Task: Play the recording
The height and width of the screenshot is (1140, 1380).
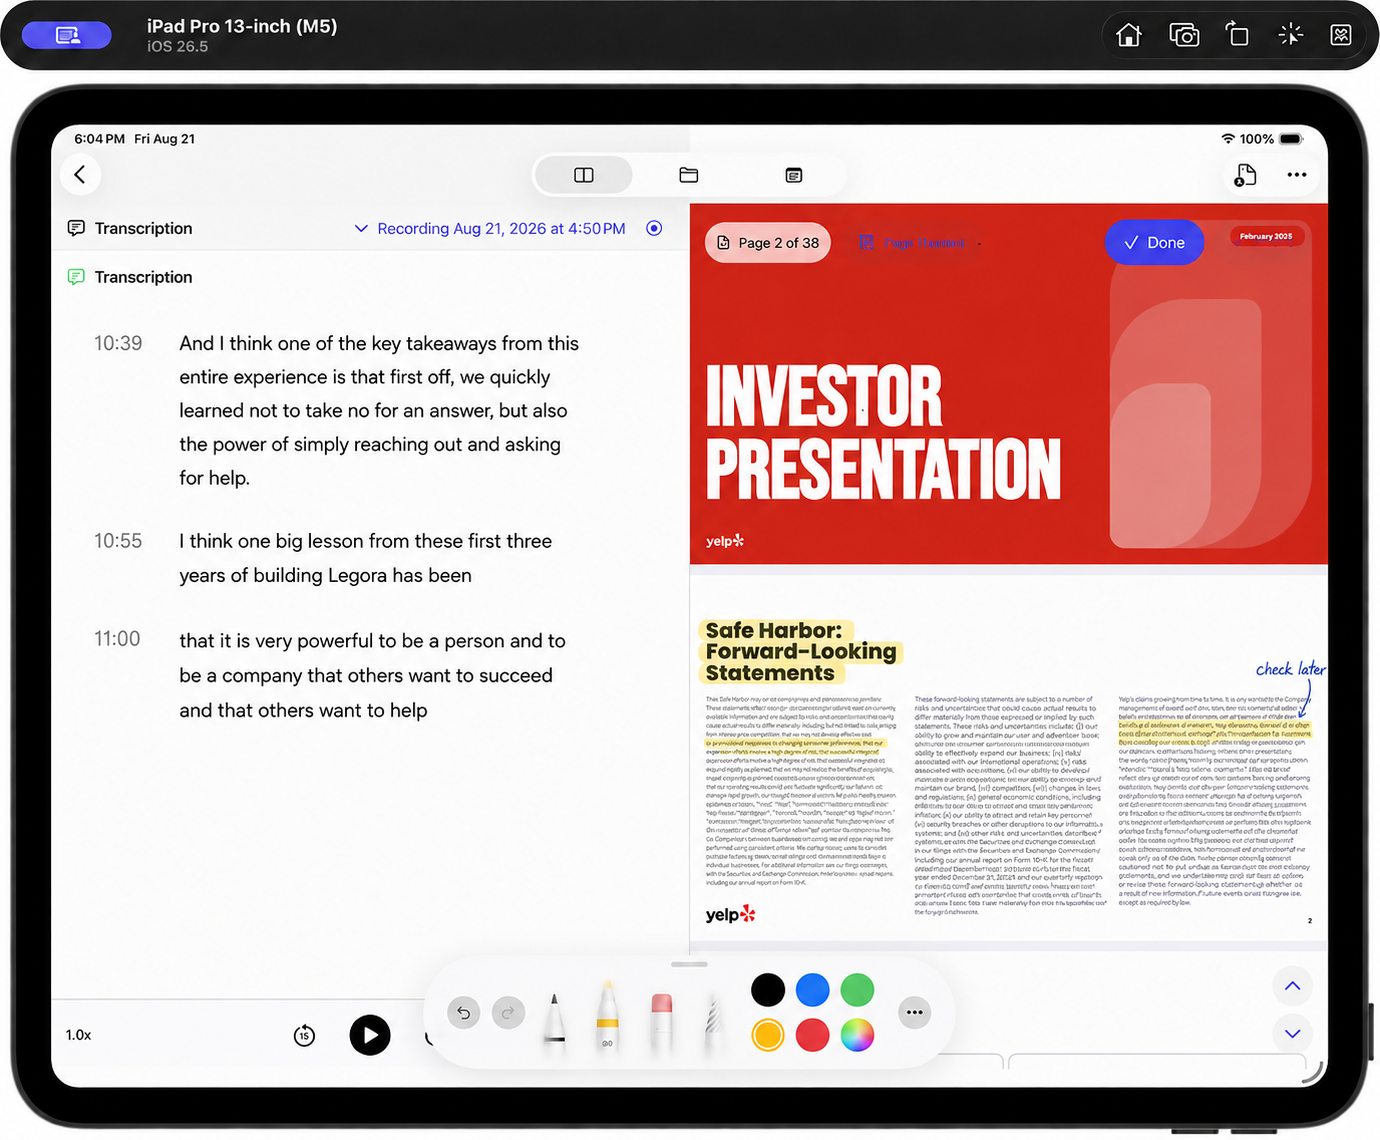Action: tap(370, 1035)
